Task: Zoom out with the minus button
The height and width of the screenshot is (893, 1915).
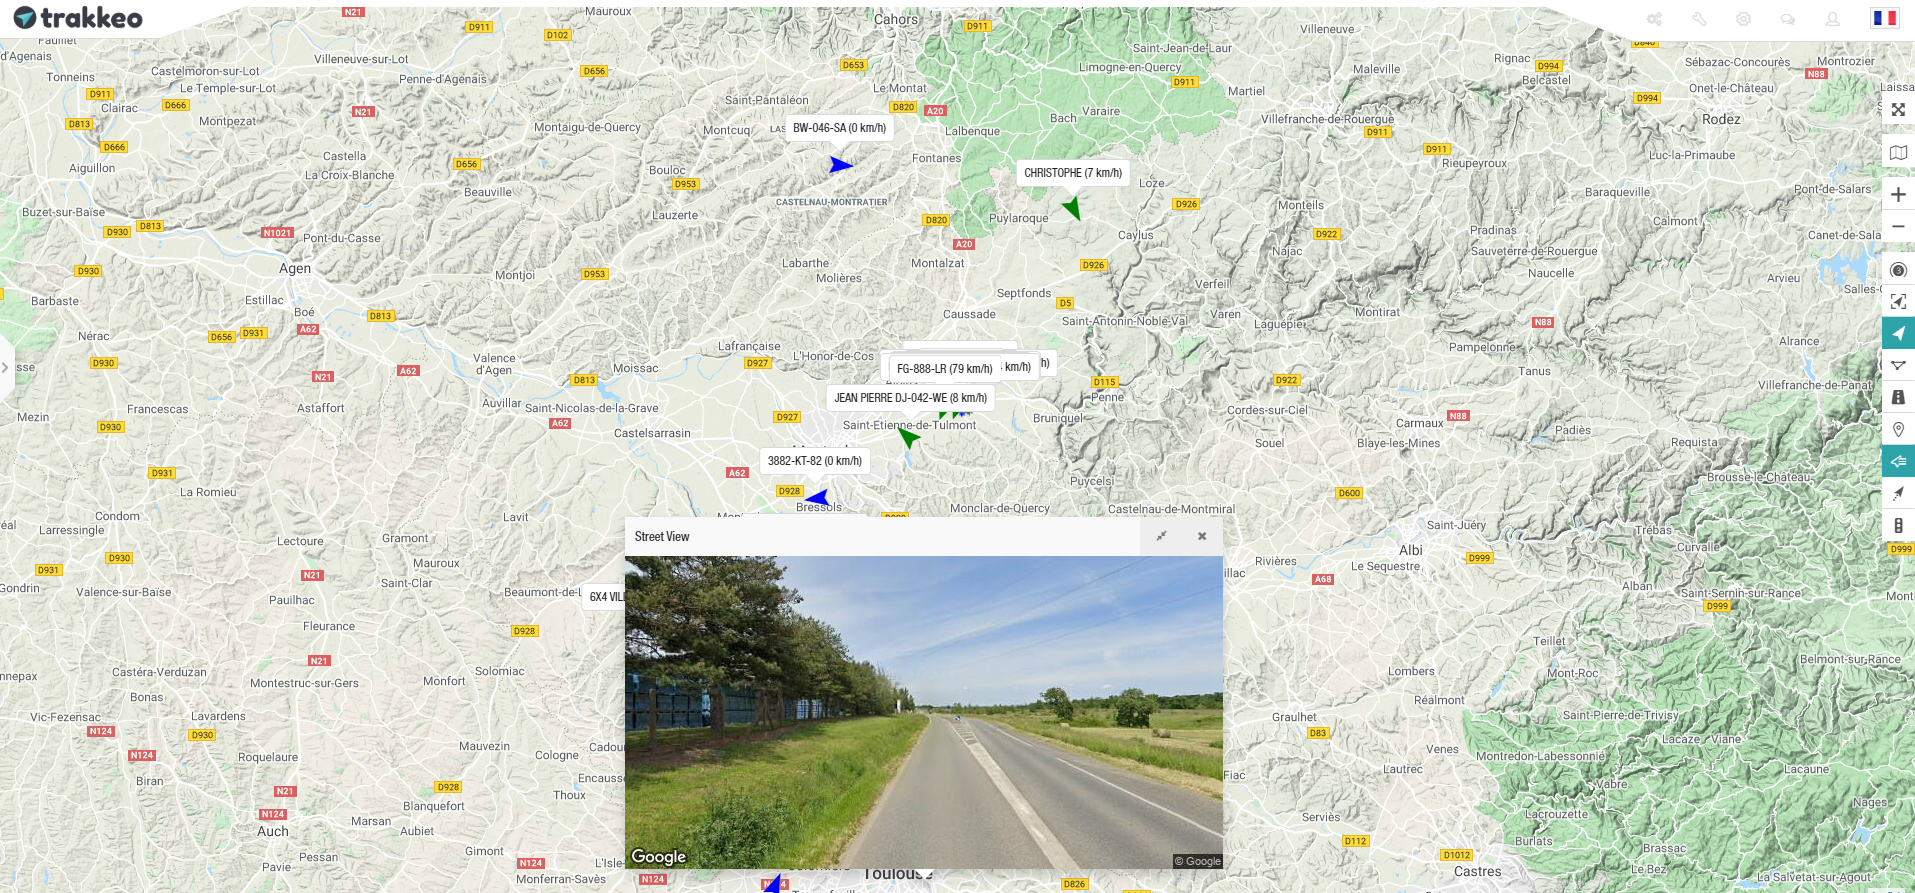Action: 1898,227
